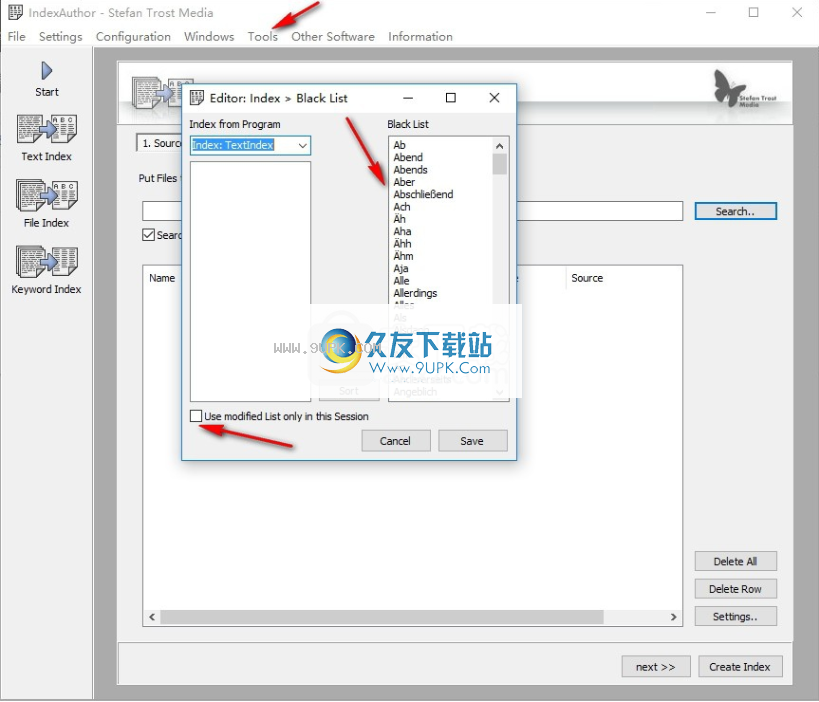
Task: Click the Create Index button
Action: click(740, 666)
